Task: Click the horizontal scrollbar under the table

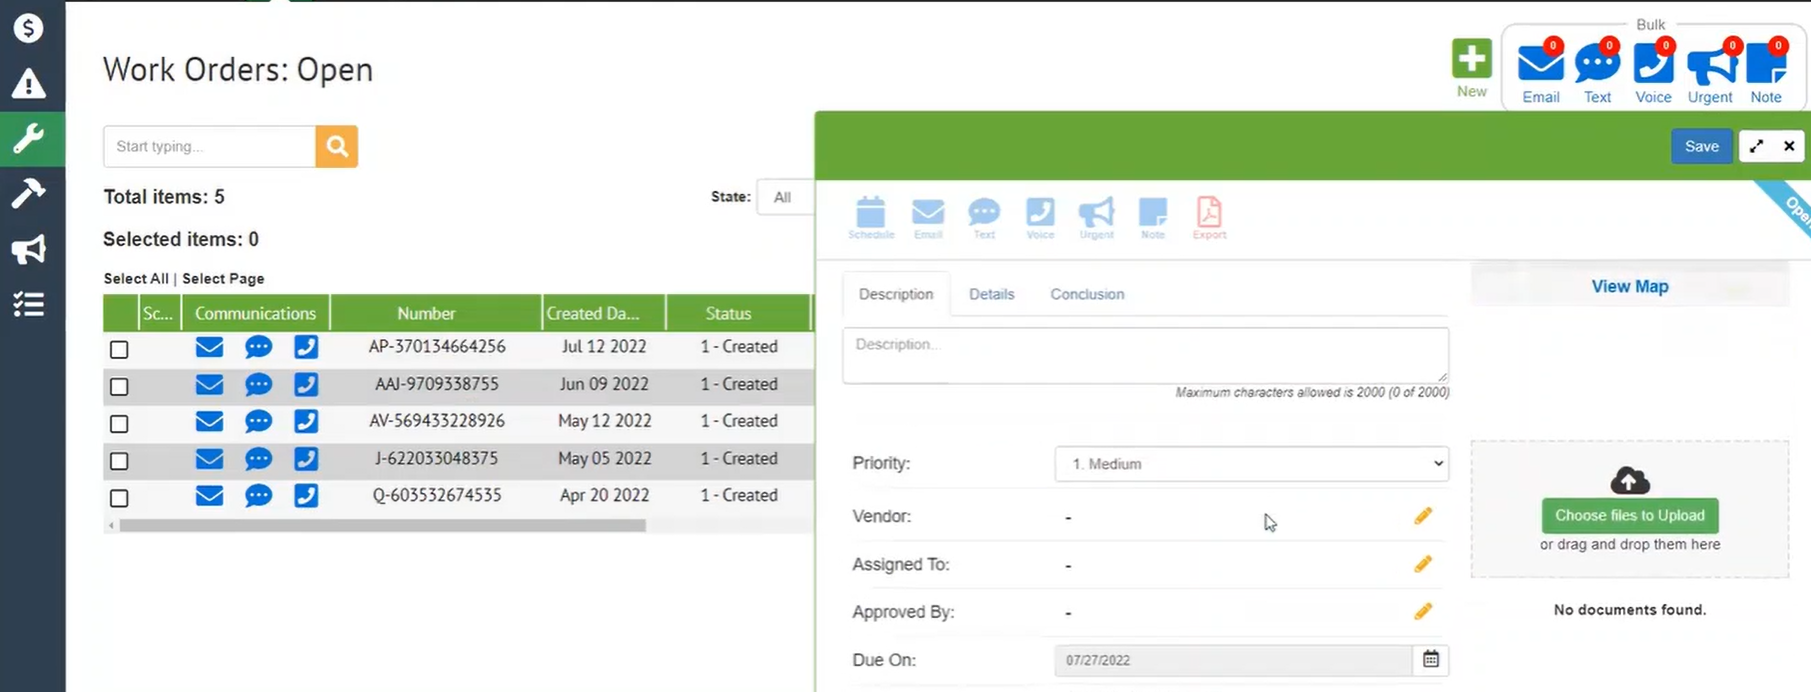Action: tap(380, 525)
